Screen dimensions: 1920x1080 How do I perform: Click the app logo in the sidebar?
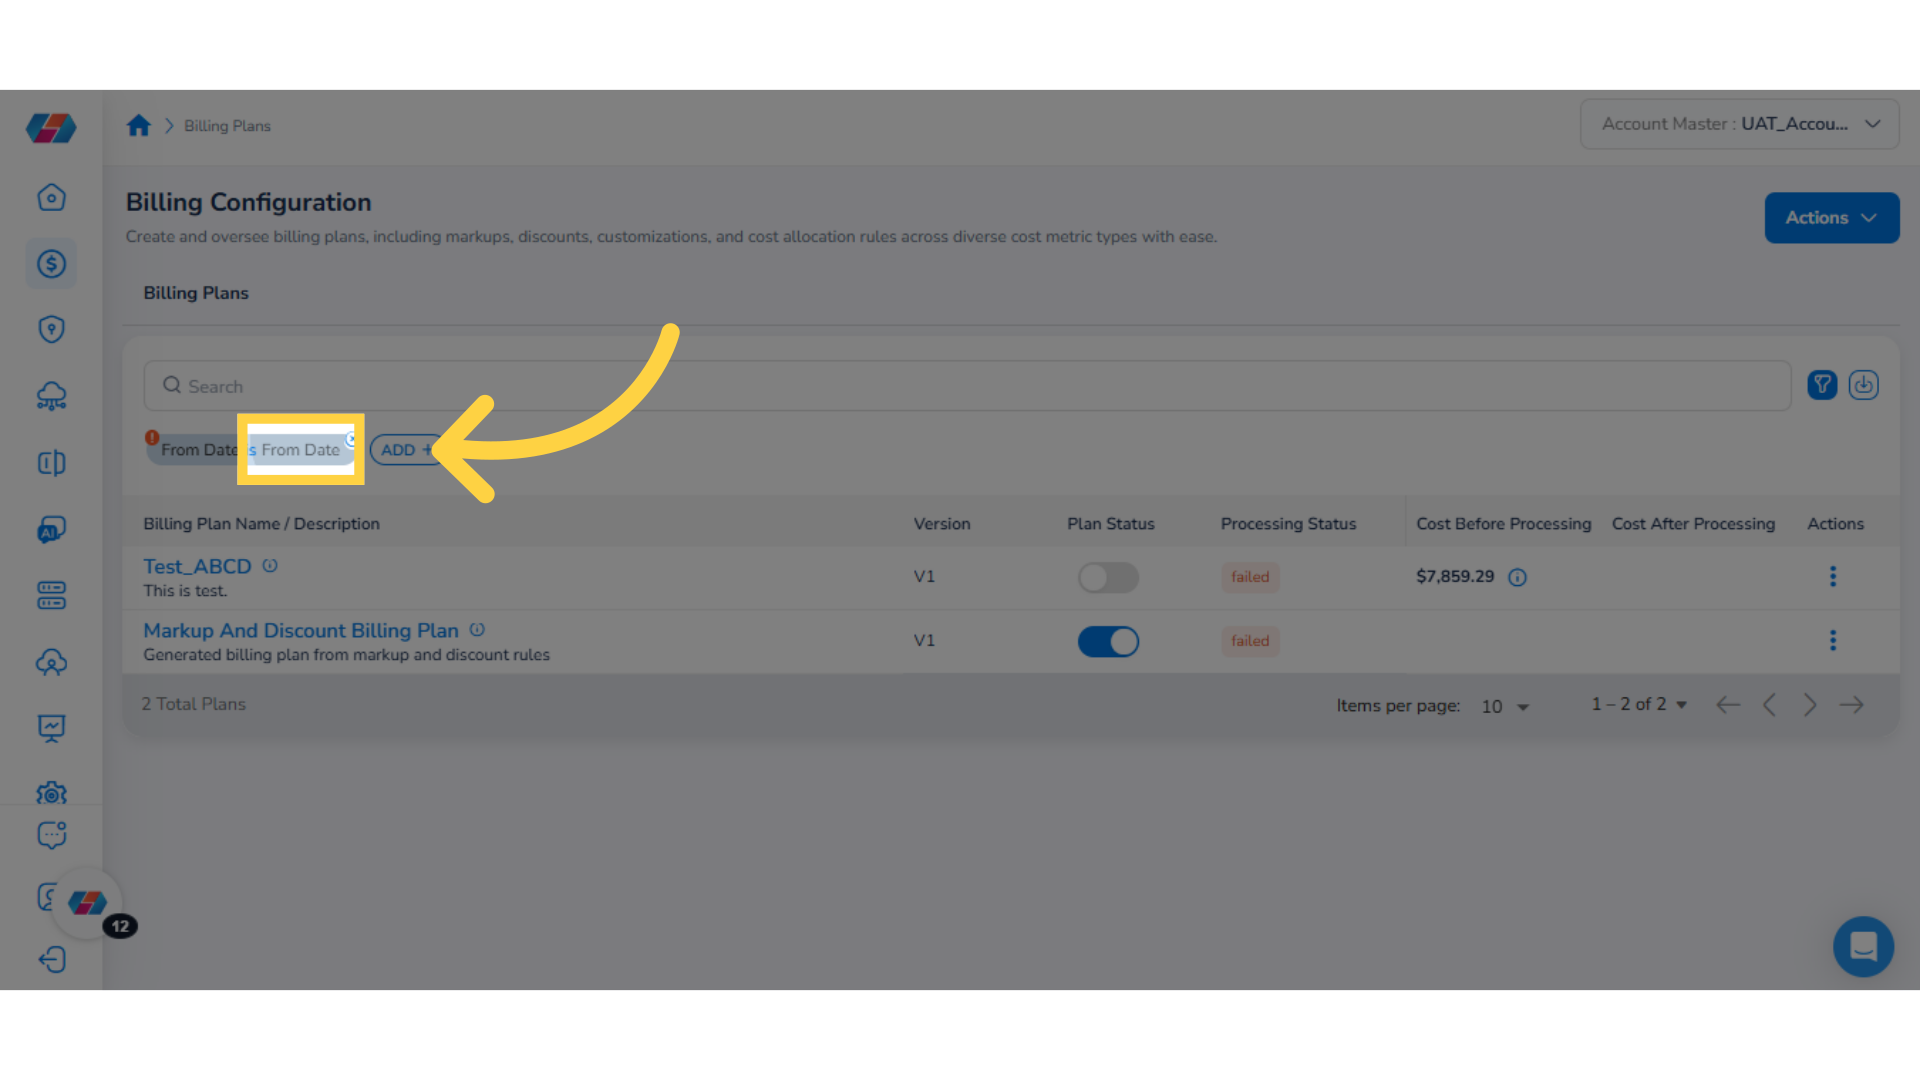(x=51, y=128)
